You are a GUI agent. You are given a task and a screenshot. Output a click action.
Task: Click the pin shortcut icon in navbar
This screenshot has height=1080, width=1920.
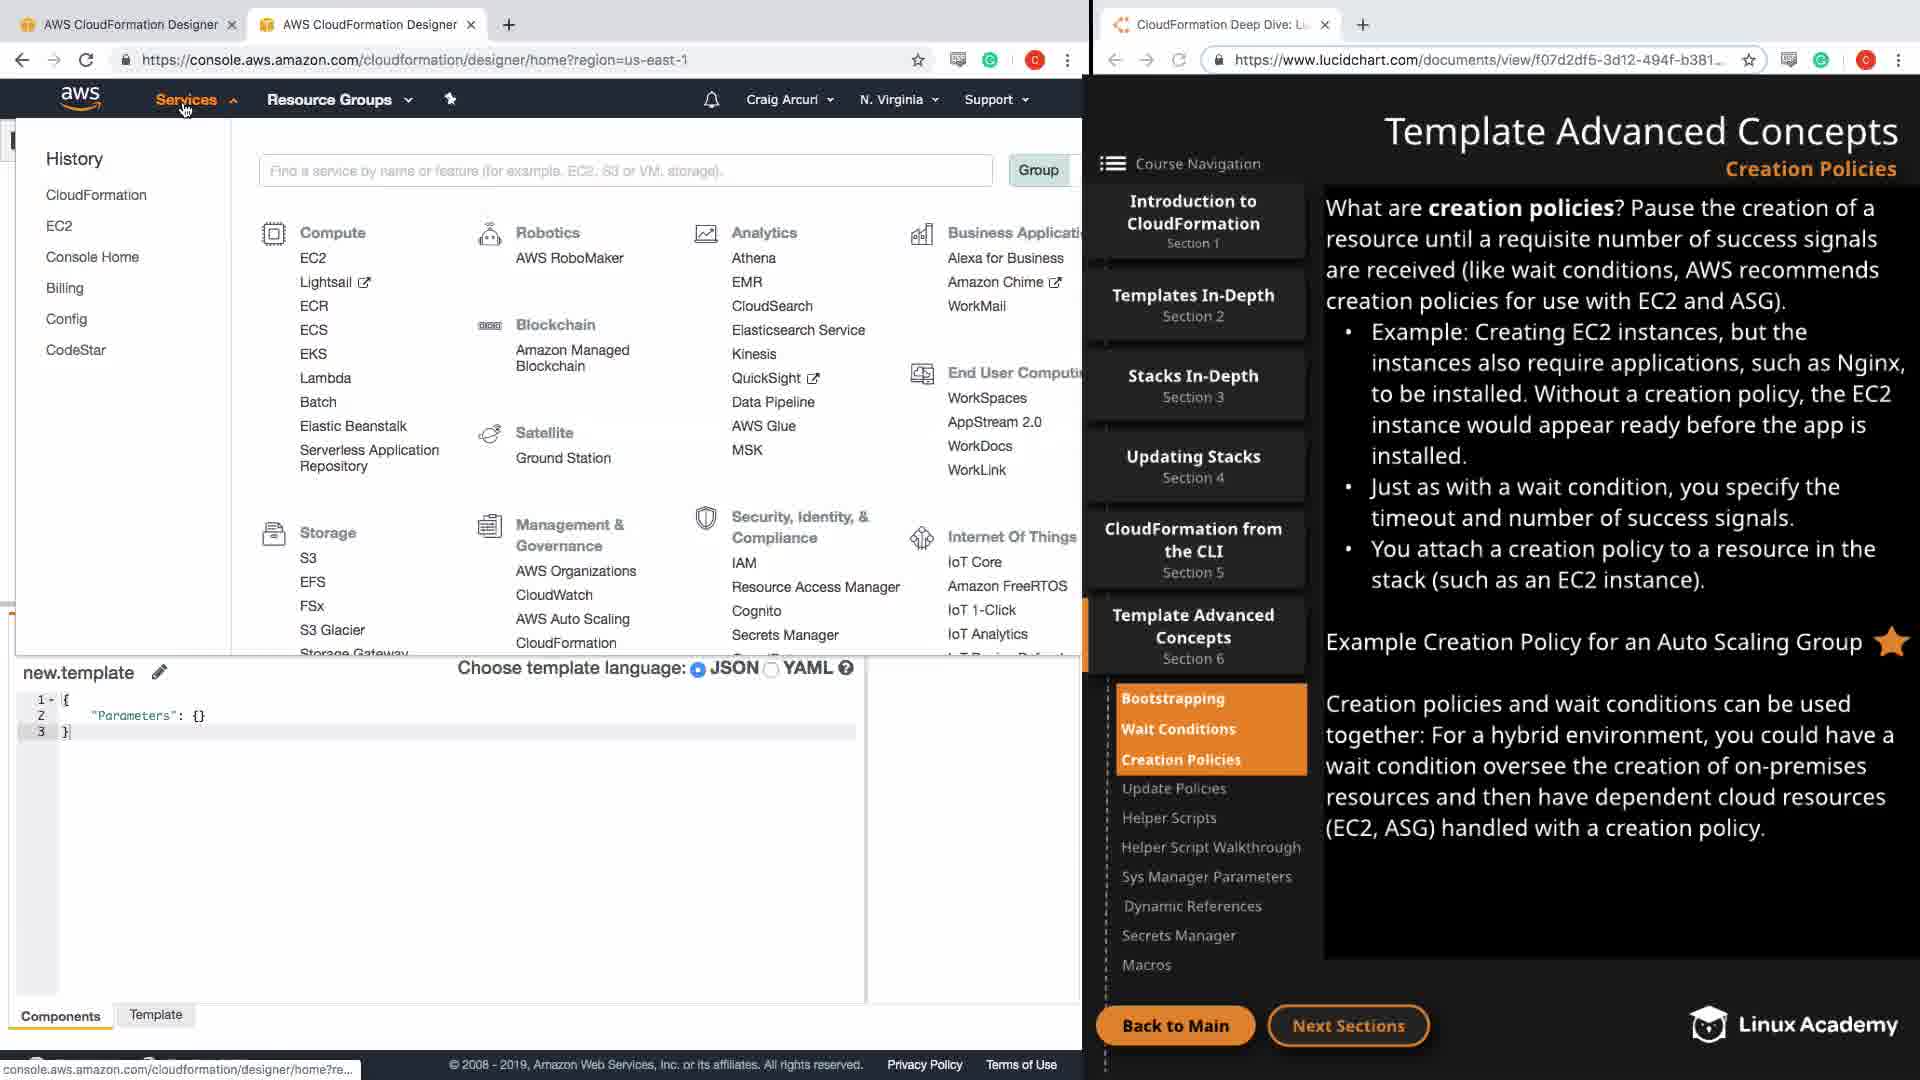click(x=450, y=99)
